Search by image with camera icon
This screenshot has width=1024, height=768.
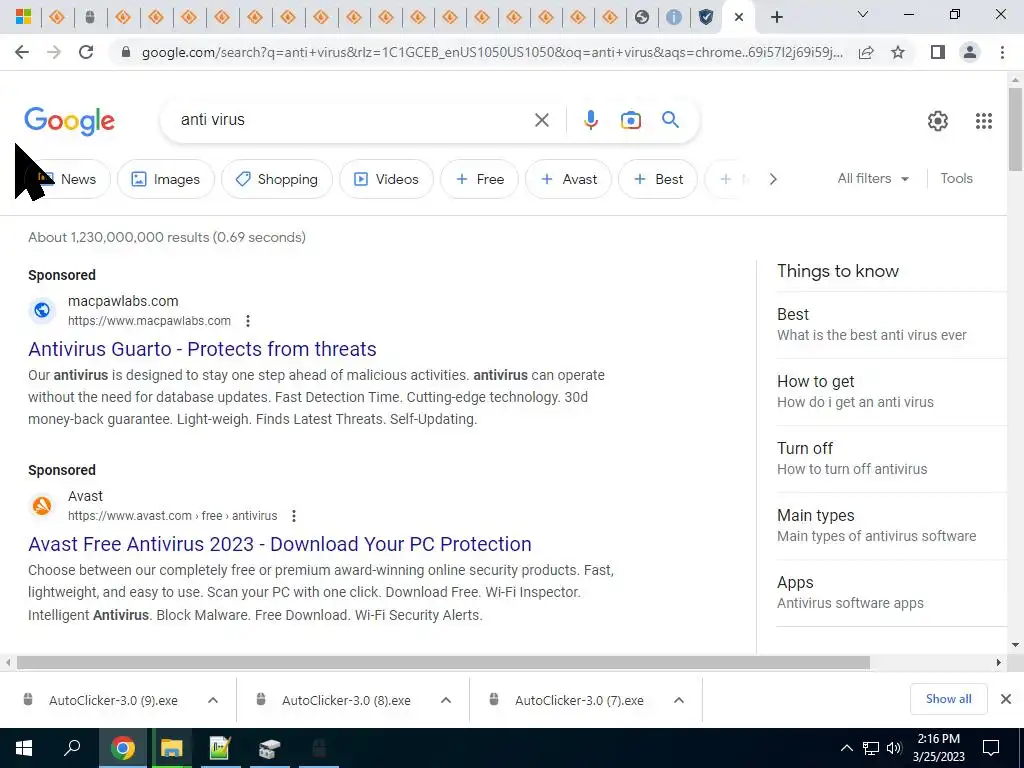click(631, 120)
